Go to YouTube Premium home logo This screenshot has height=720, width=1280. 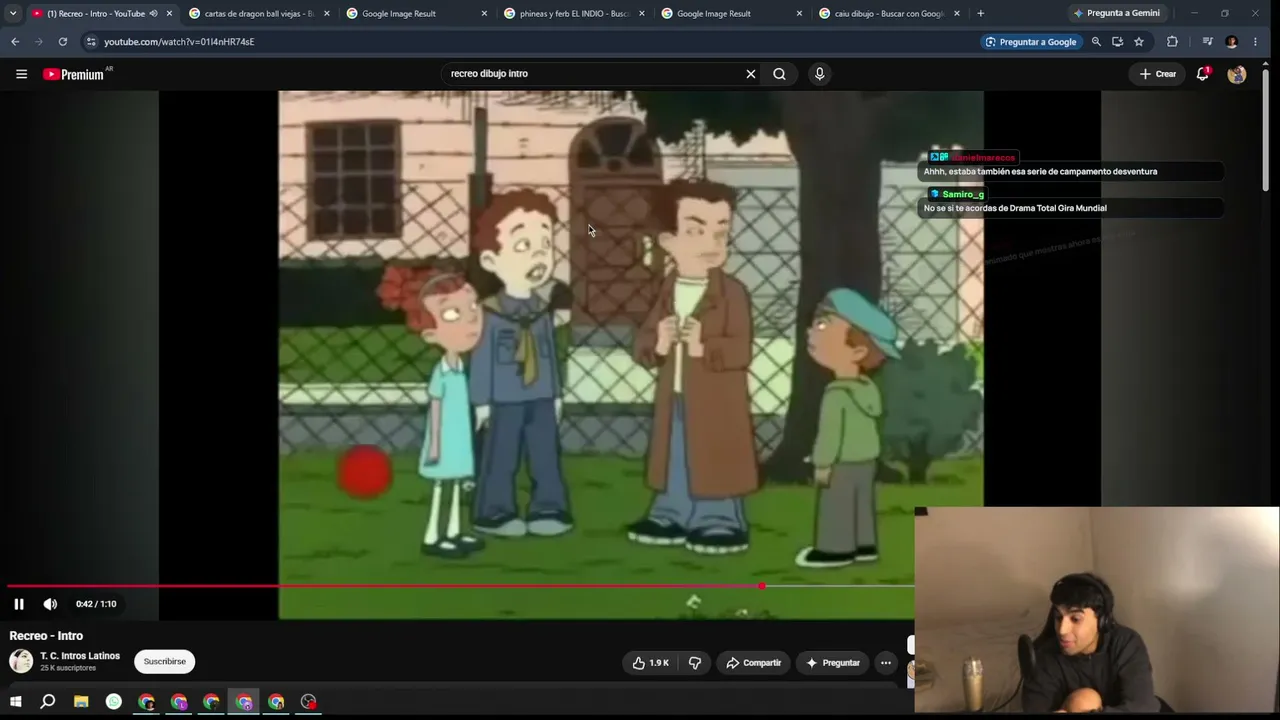[73, 74]
